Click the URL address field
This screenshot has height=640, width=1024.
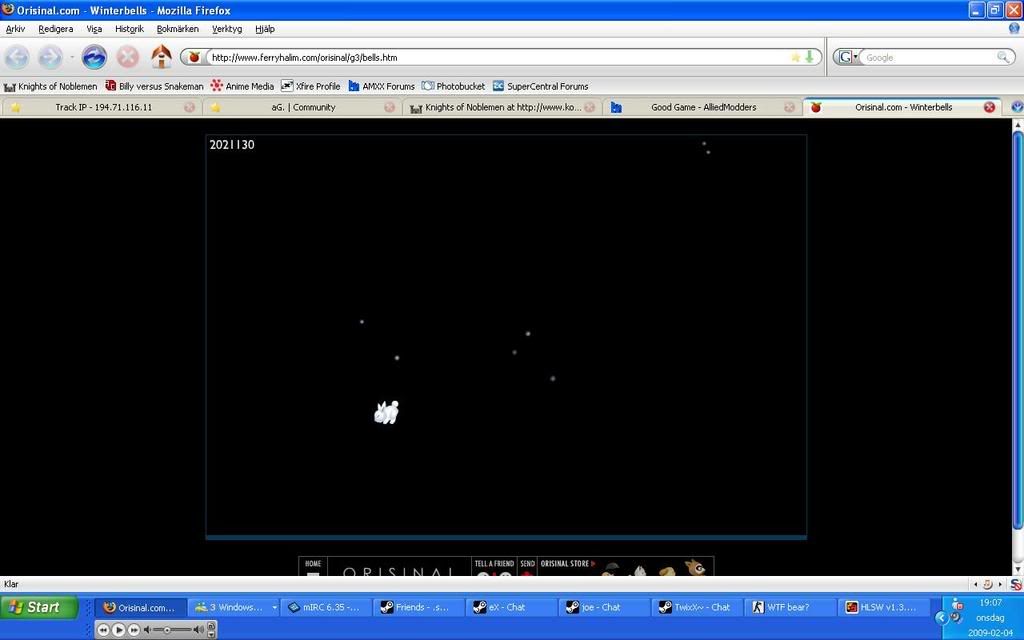[490, 57]
